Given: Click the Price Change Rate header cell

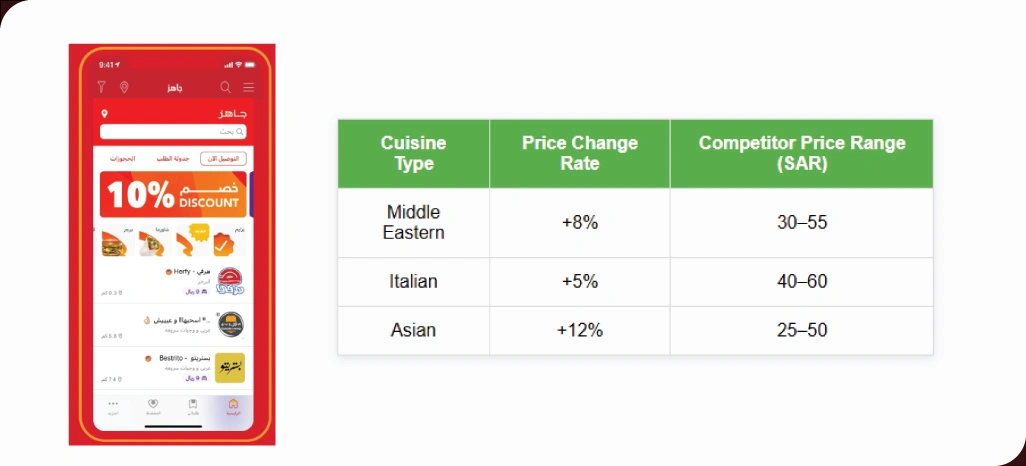Looking at the screenshot, I should point(579,153).
